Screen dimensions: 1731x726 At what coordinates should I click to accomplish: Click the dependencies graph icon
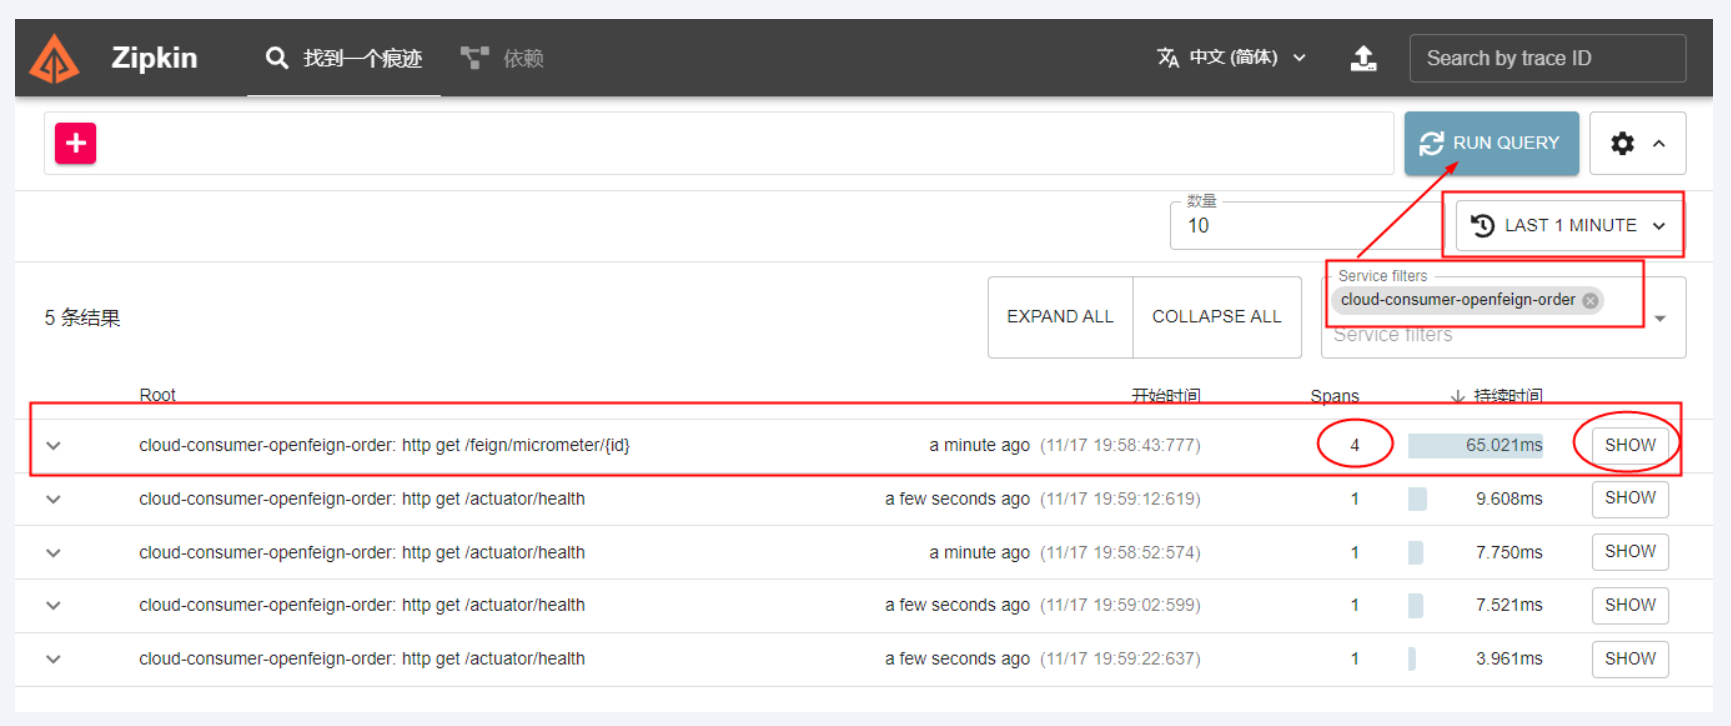tap(474, 58)
